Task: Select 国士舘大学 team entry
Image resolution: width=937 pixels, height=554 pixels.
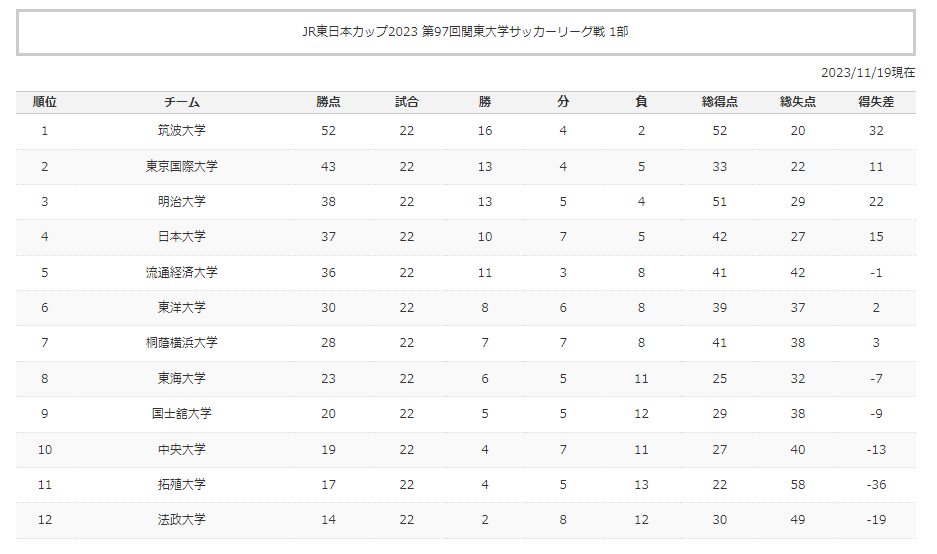Action: click(x=182, y=414)
